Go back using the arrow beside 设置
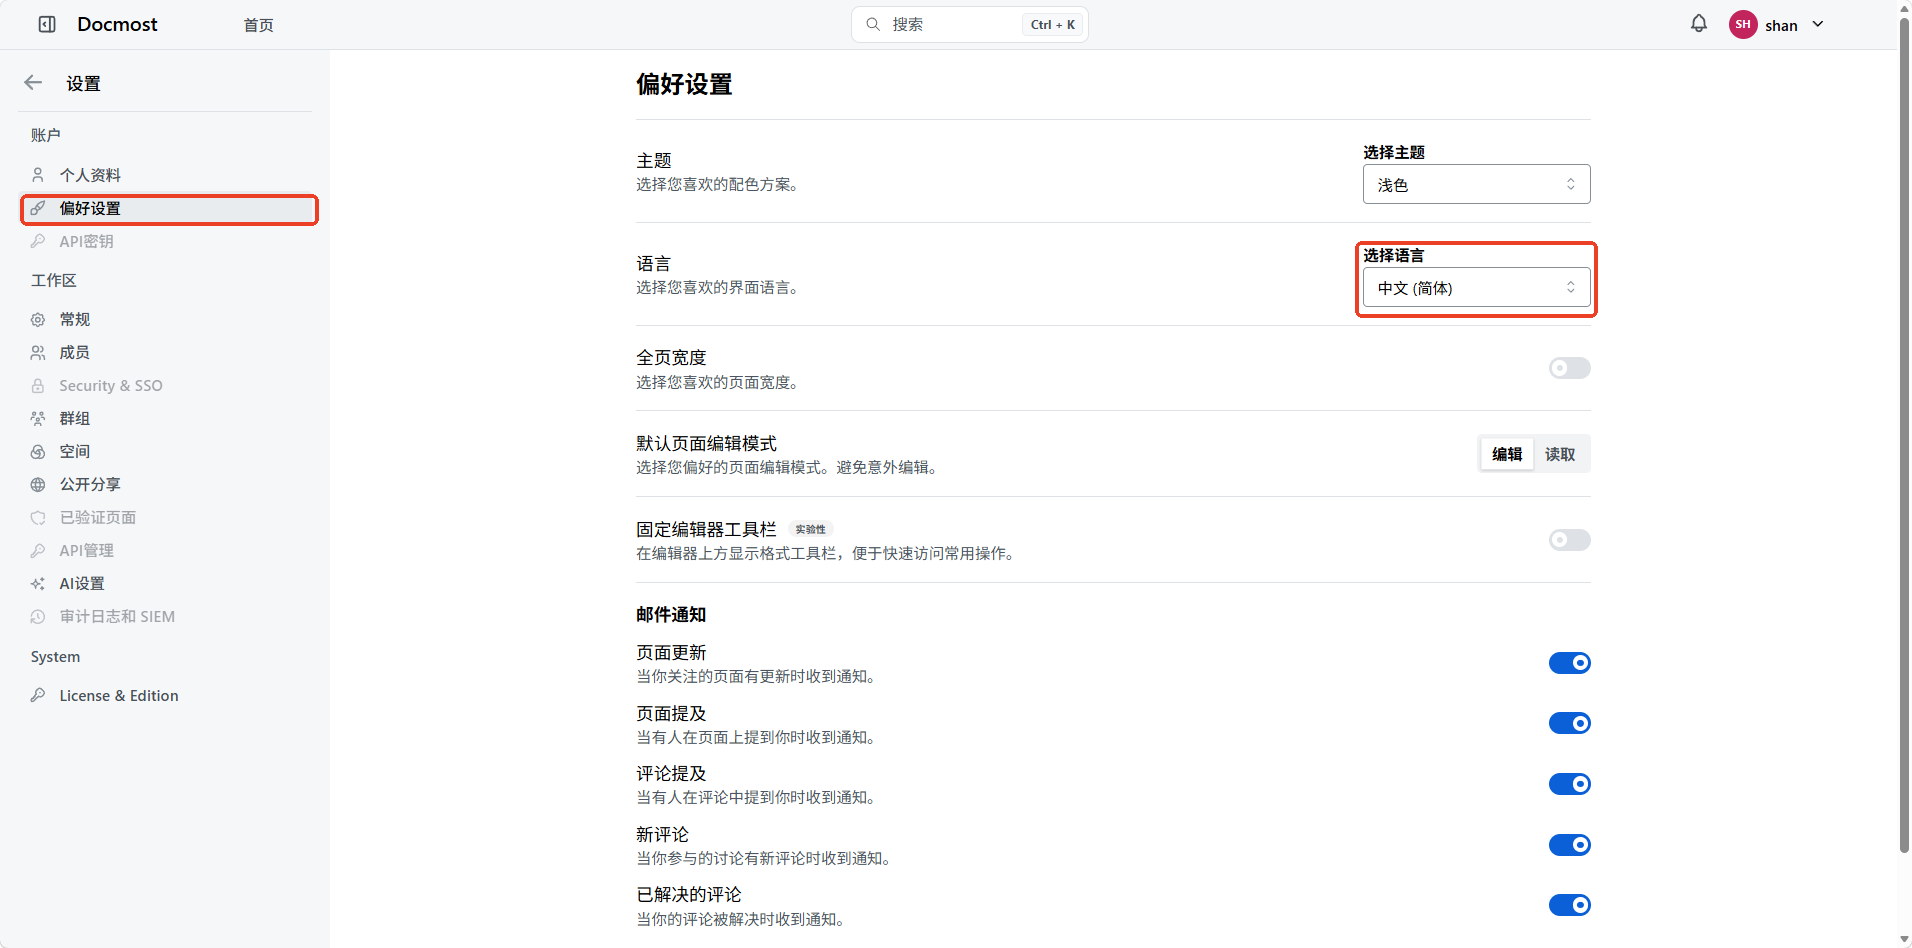This screenshot has width=1912, height=948. click(33, 83)
